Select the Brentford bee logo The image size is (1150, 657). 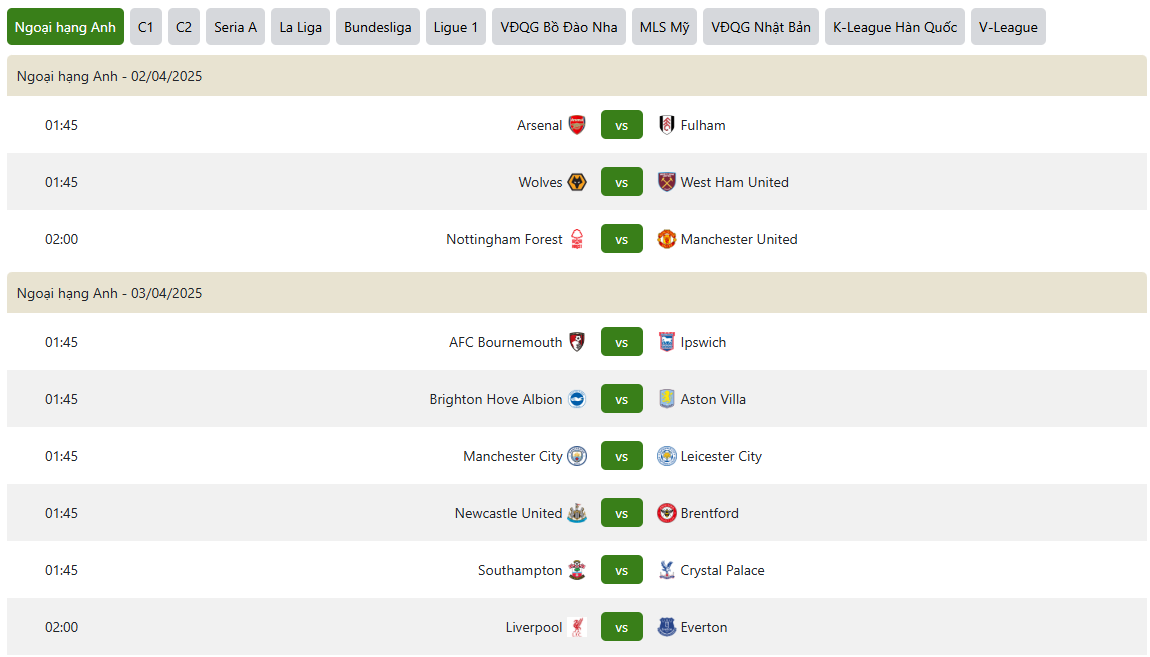666,513
